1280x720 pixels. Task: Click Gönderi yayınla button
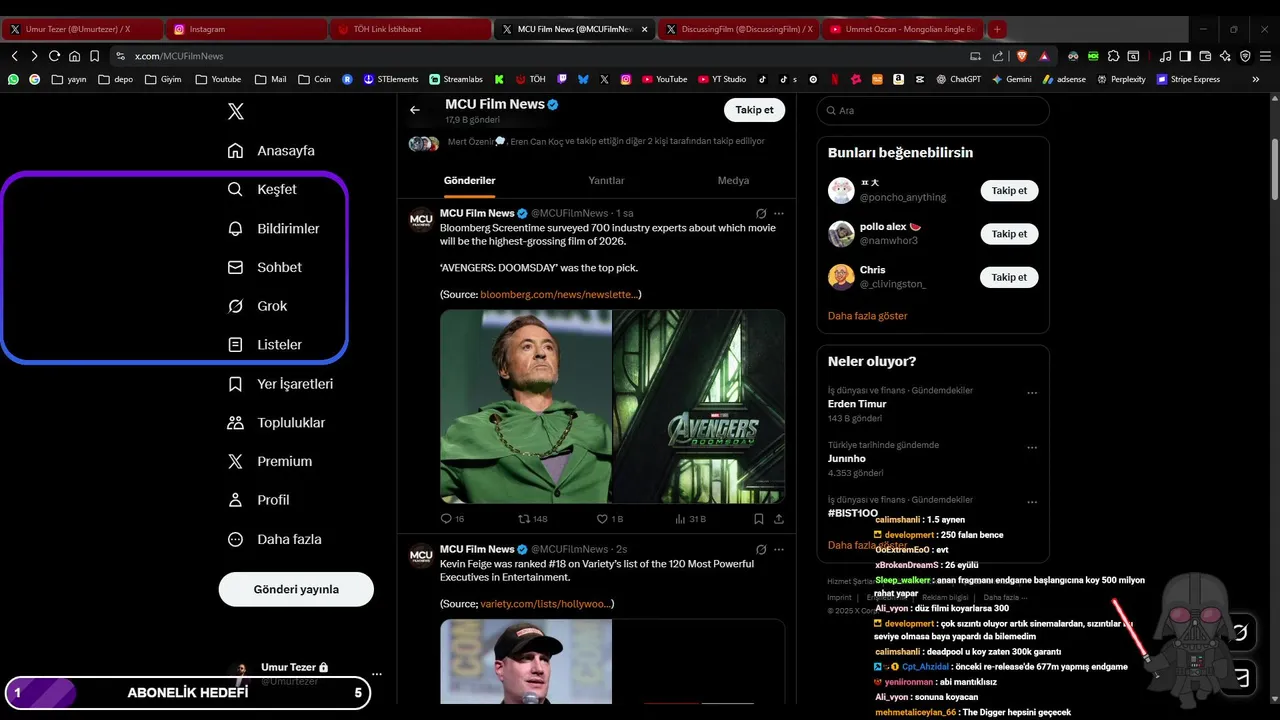pyautogui.click(x=296, y=589)
